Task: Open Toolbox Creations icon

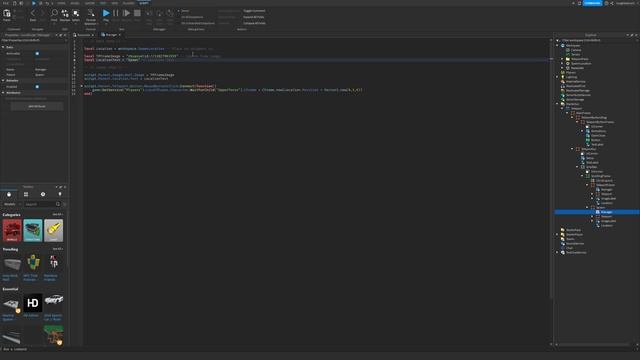Action: pyautogui.click(x=60, y=194)
